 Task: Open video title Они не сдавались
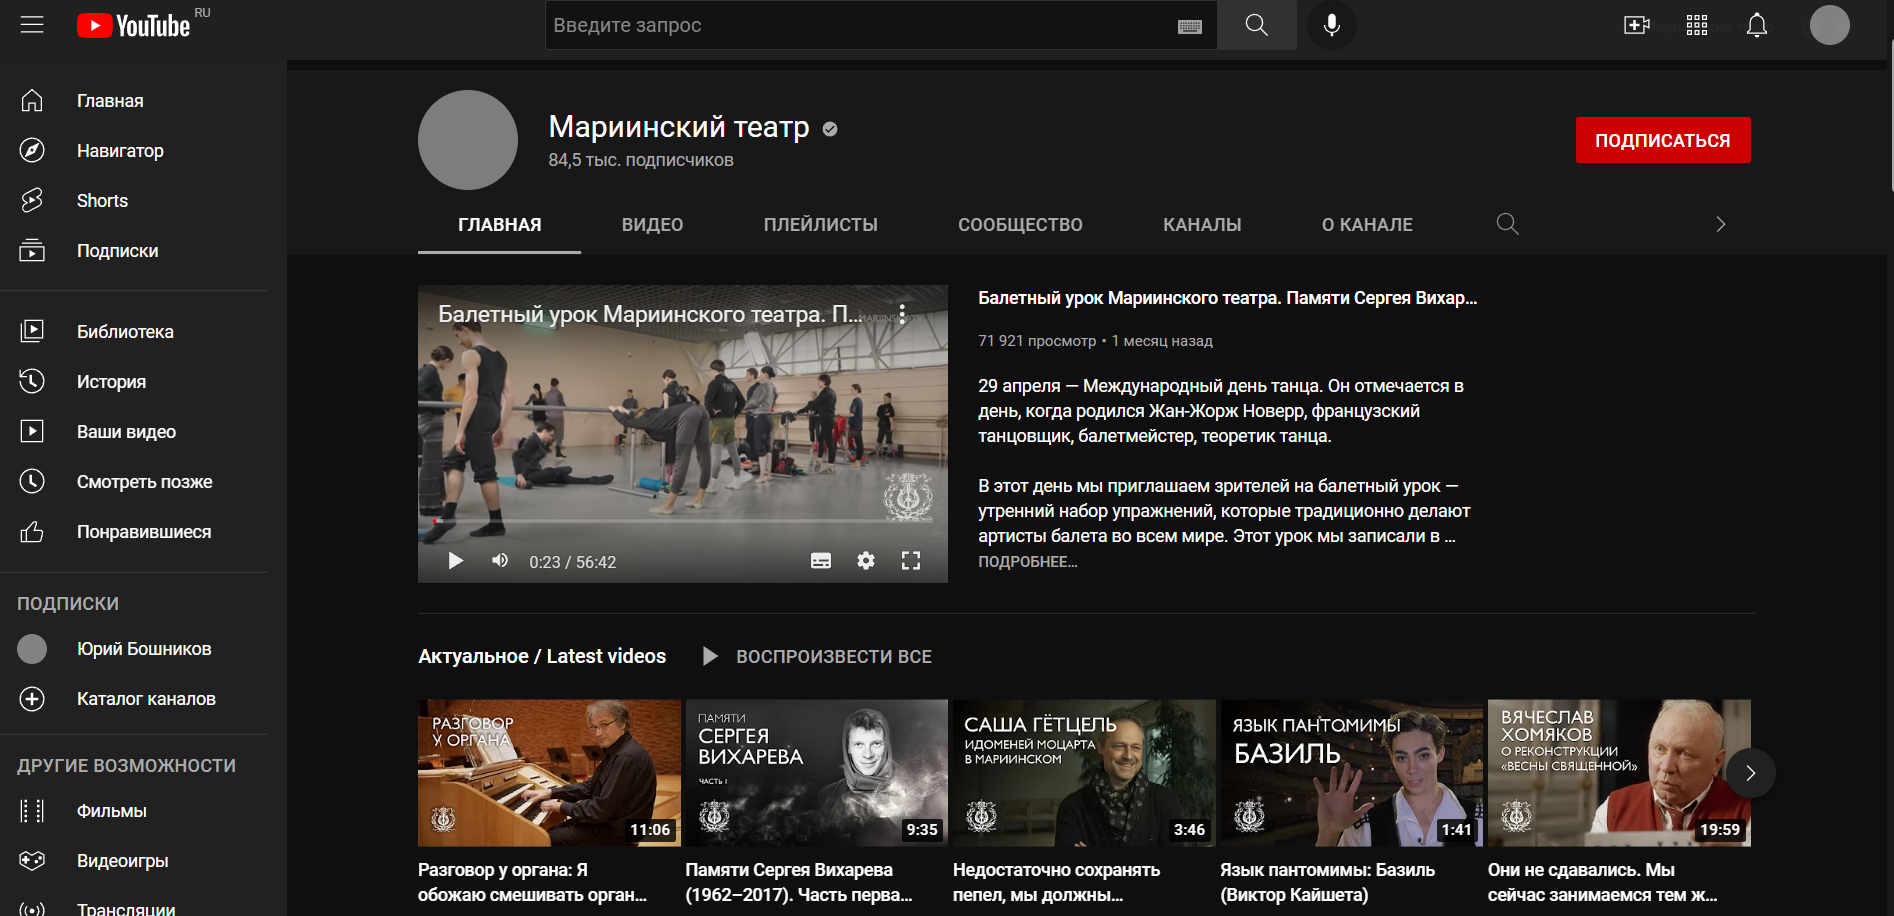click(x=1603, y=882)
